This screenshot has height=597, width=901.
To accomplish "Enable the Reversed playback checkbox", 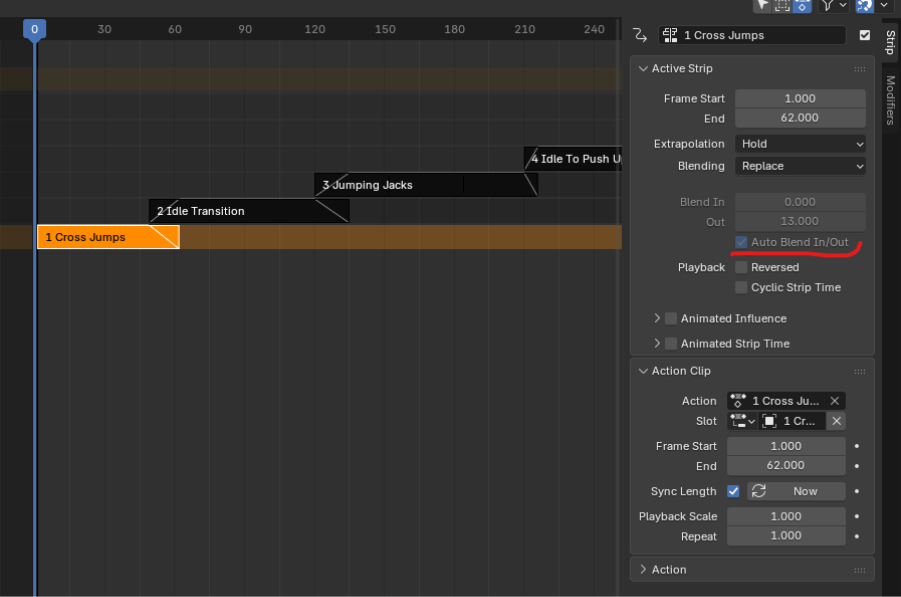I will pos(741,267).
